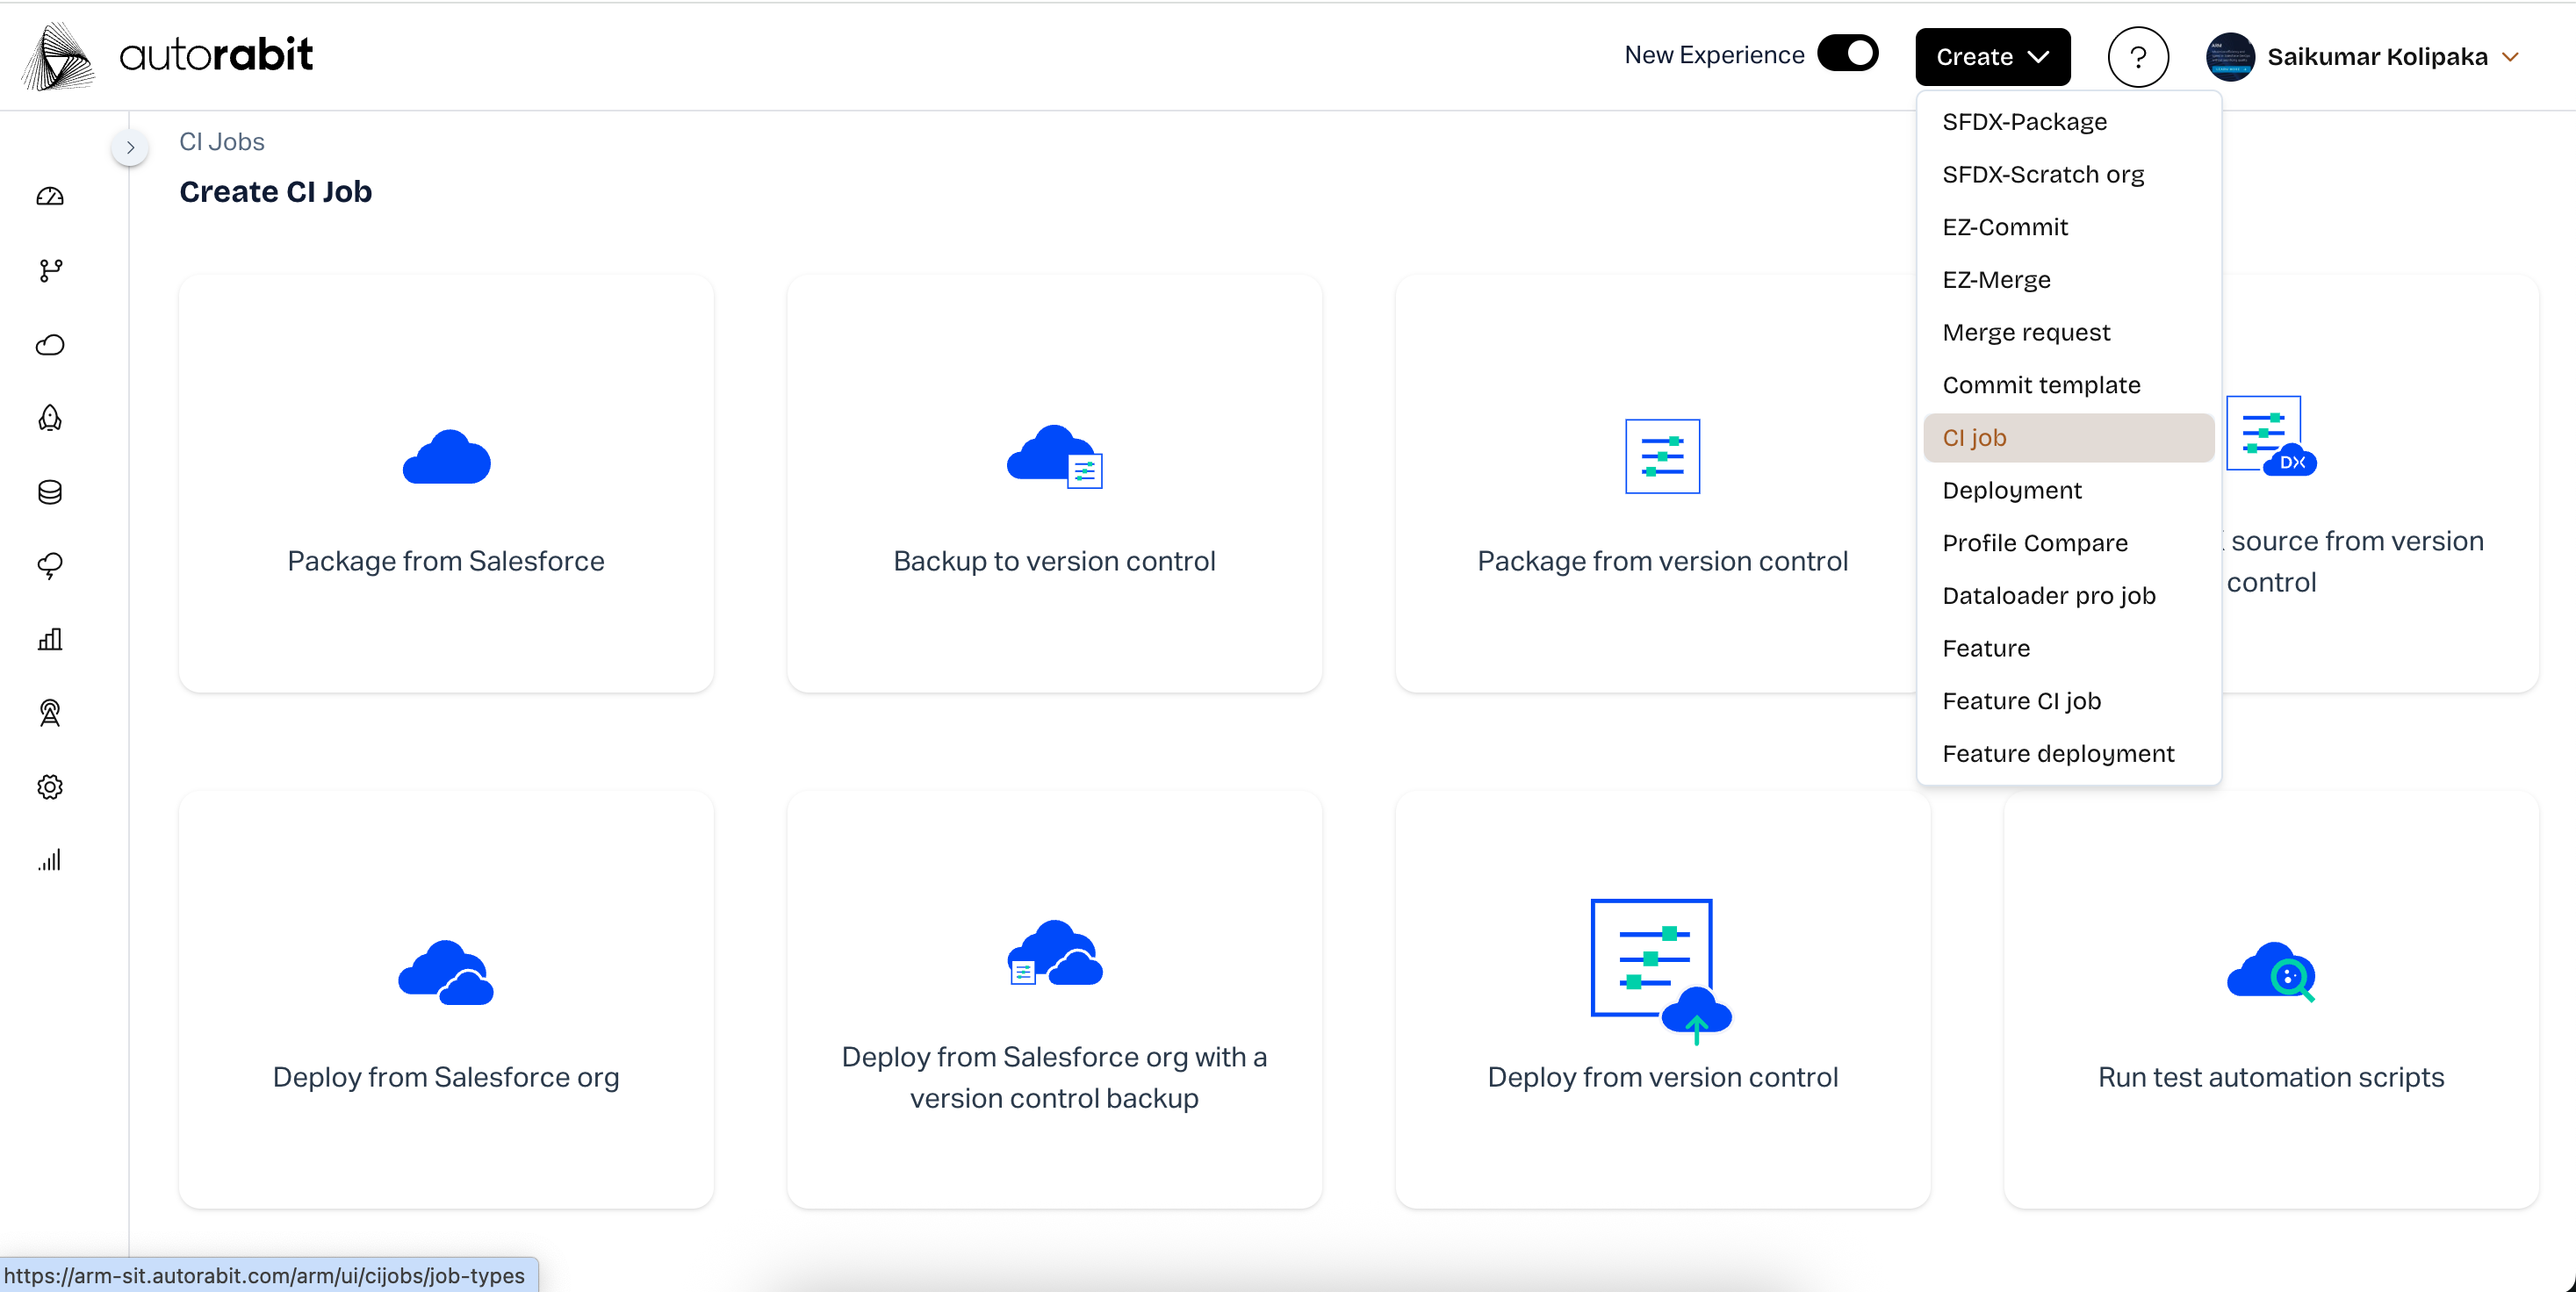
Task: Open the Create dropdown button
Action: [1991, 57]
